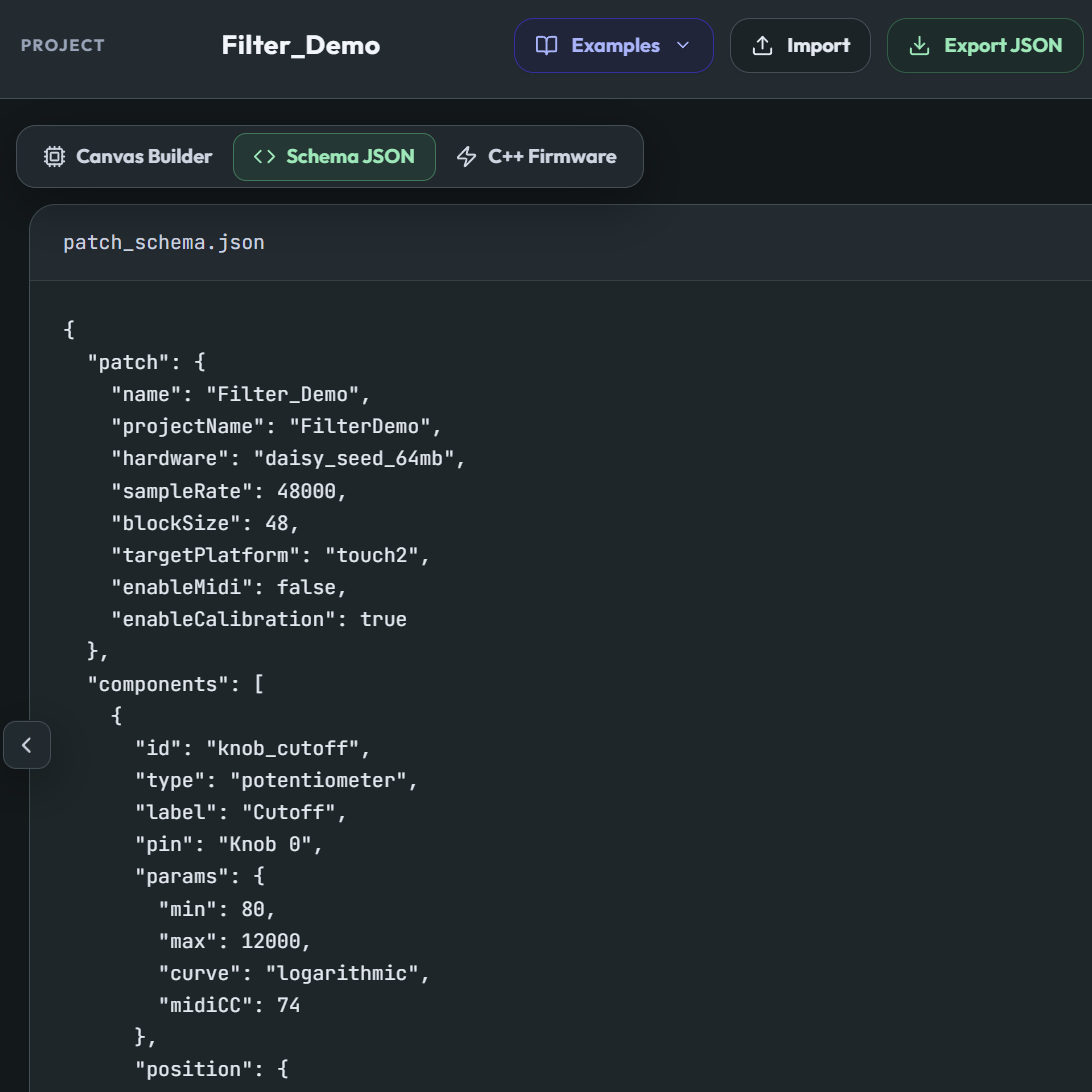Click the upload icon in Import
Screen dimensions: 1092x1092
pos(763,45)
